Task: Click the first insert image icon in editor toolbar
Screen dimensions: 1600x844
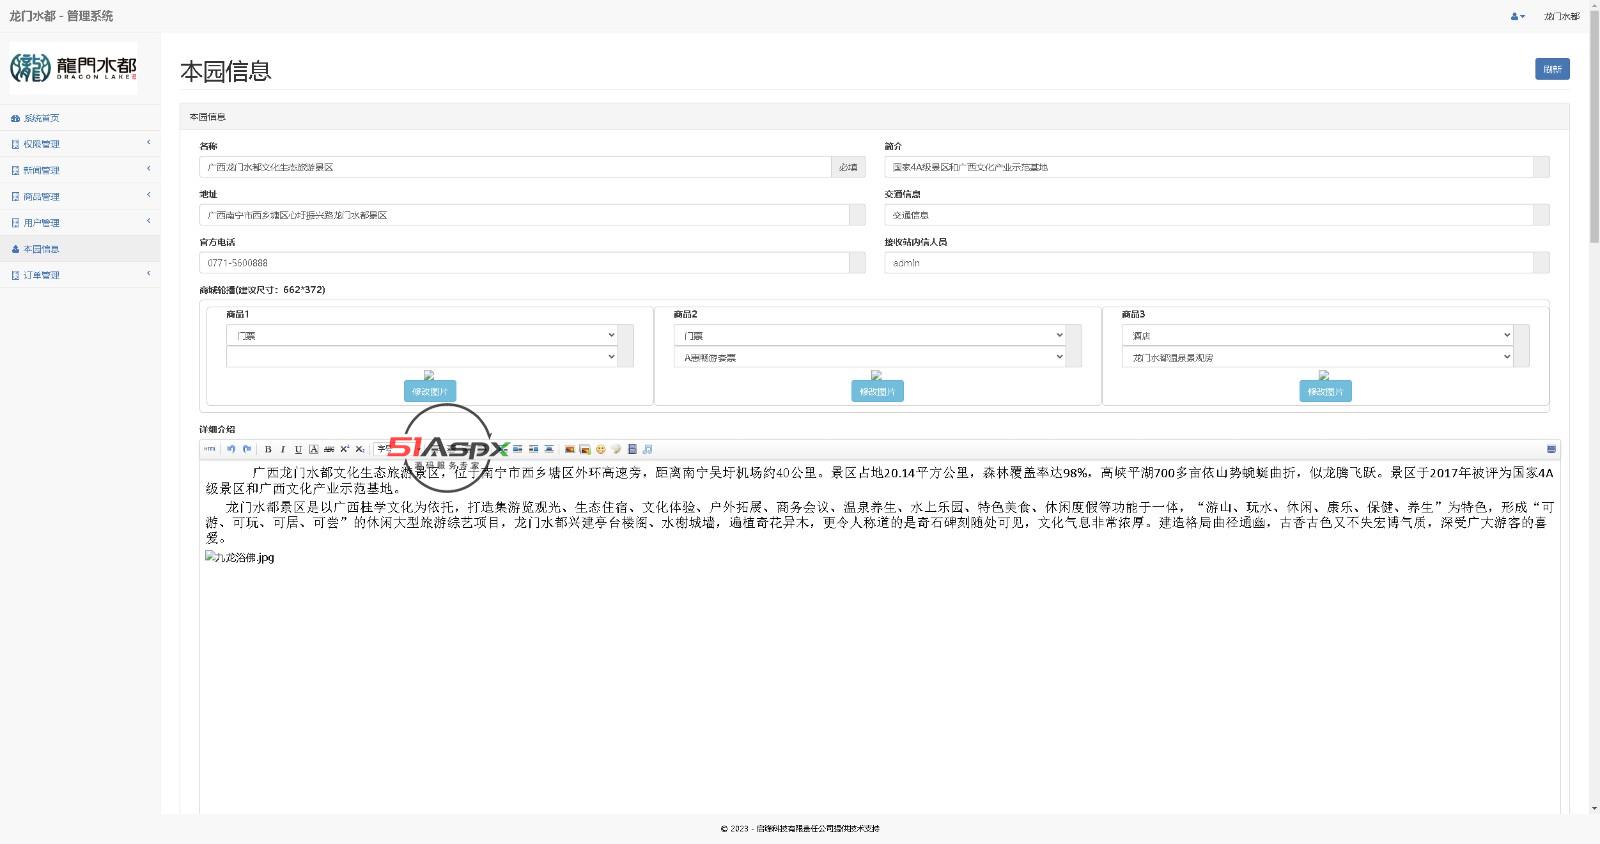Action: point(570,449)
